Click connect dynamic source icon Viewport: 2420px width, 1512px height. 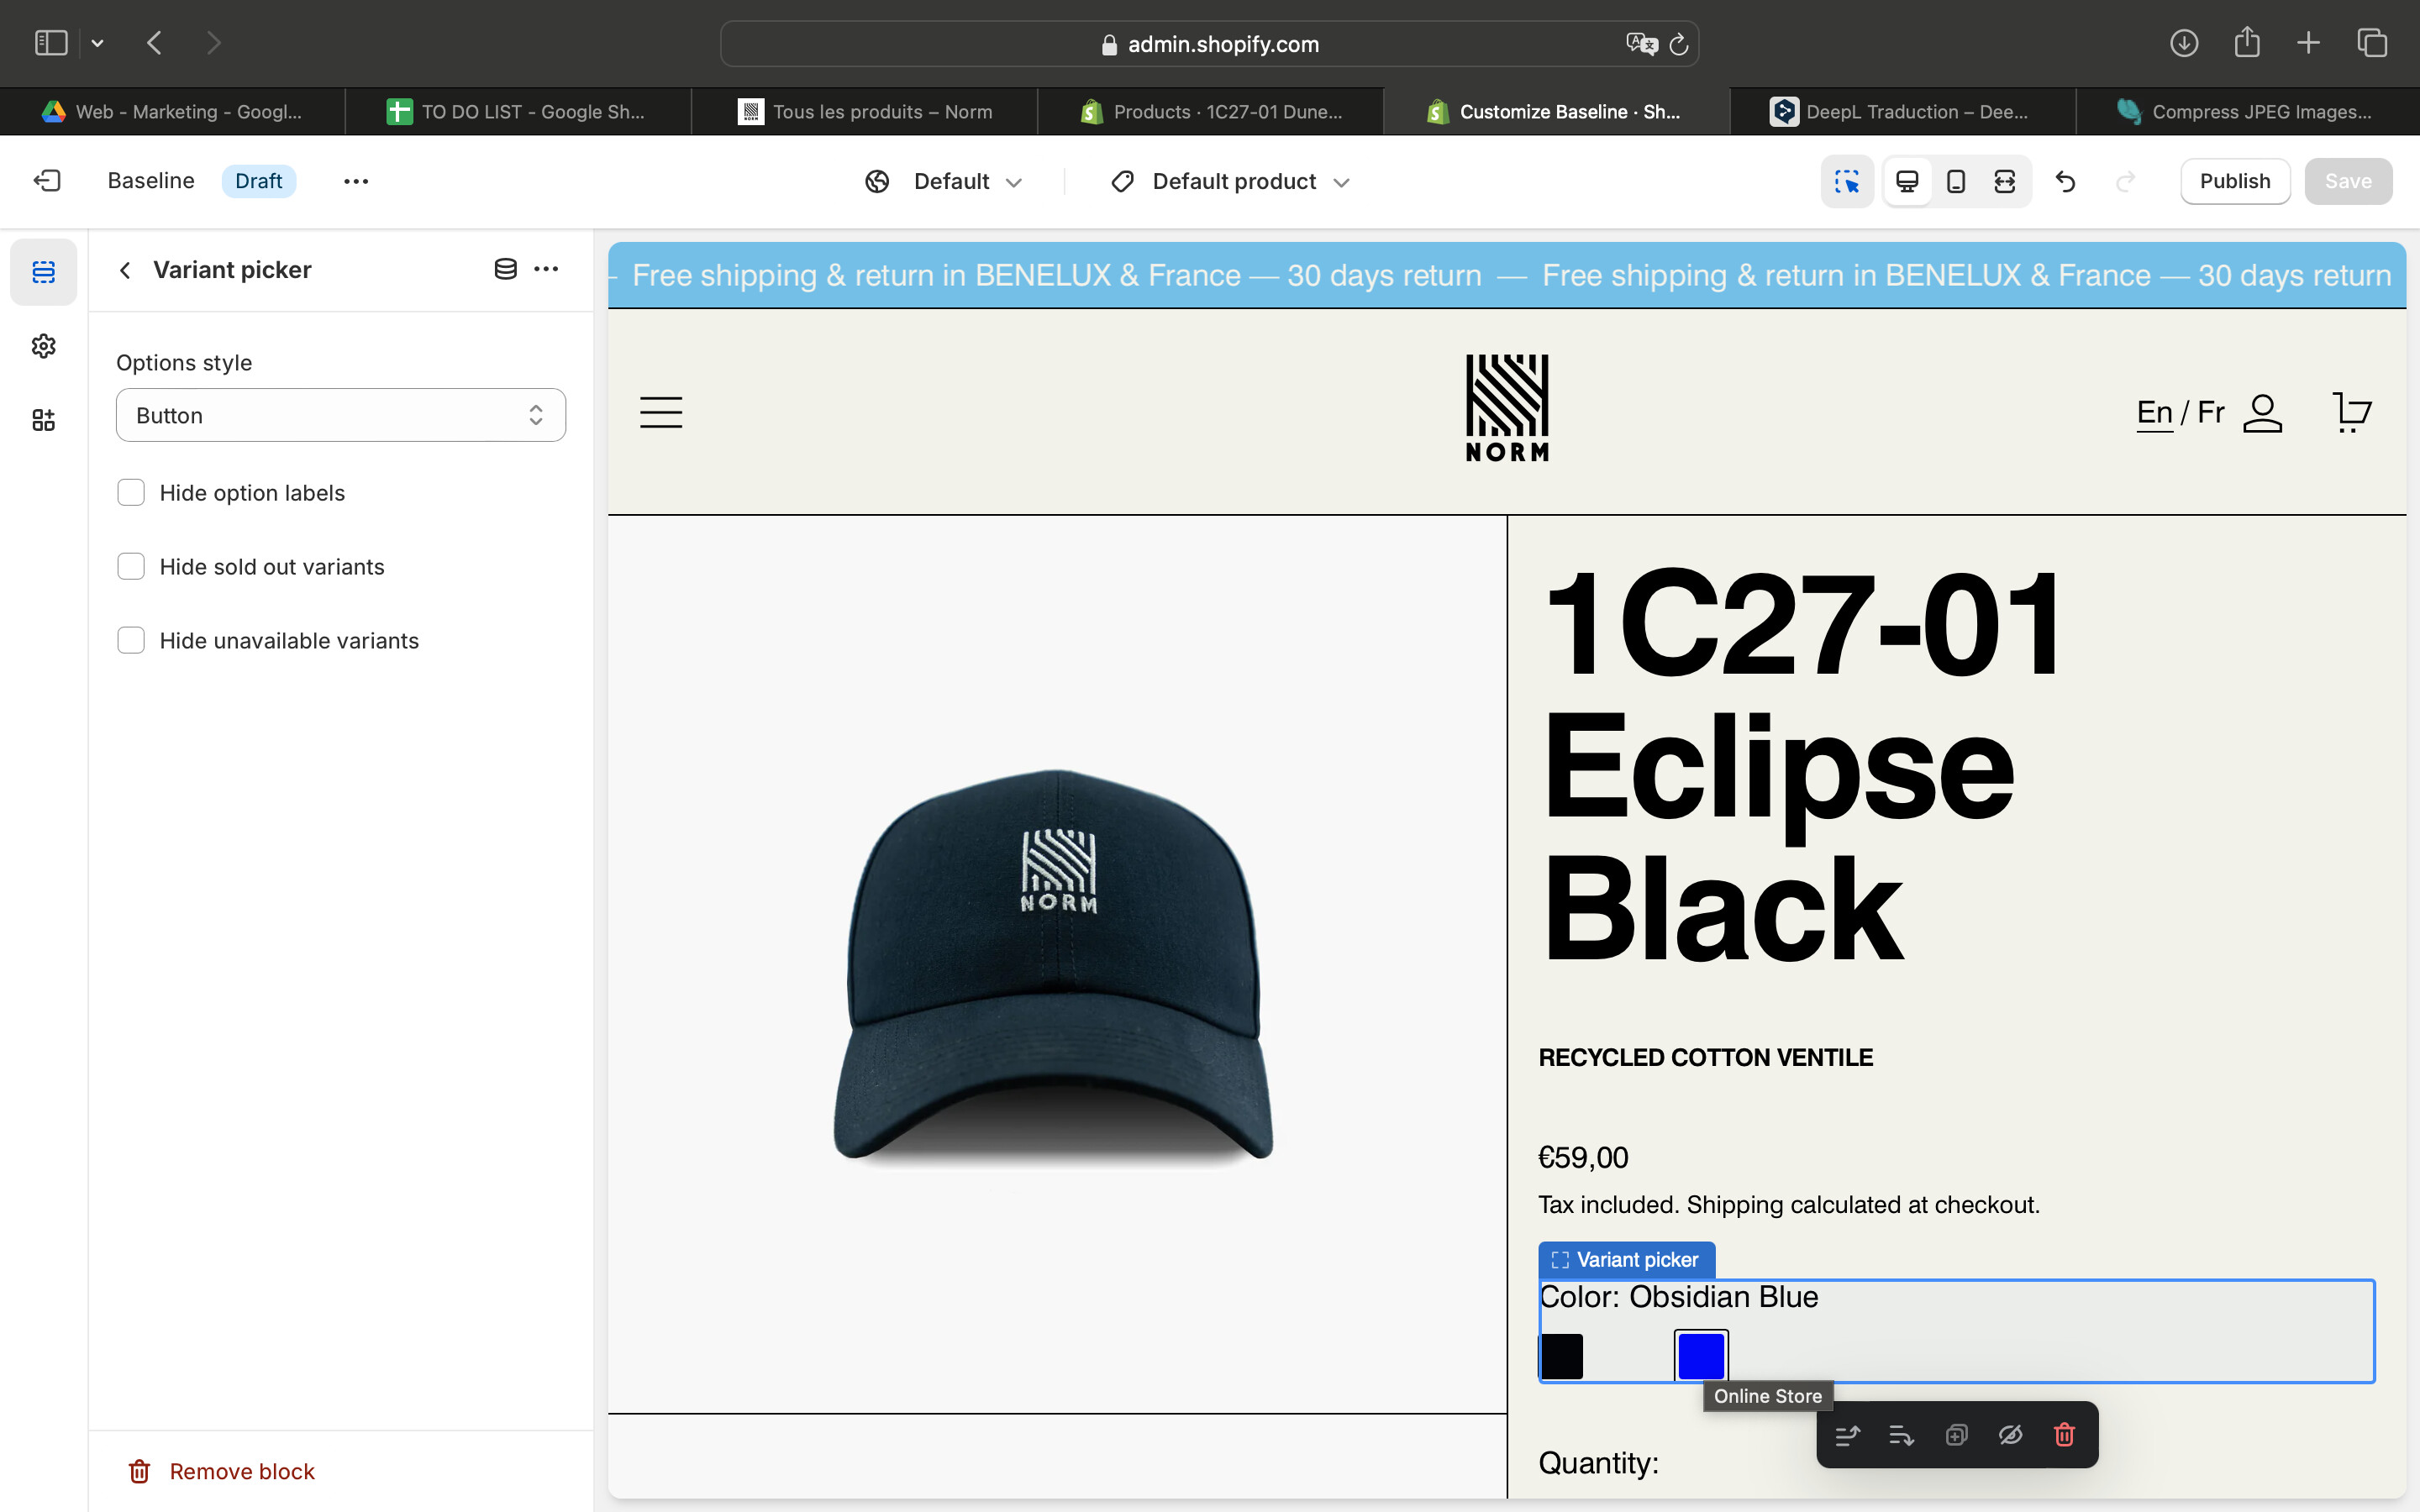(x=506, y=269)
